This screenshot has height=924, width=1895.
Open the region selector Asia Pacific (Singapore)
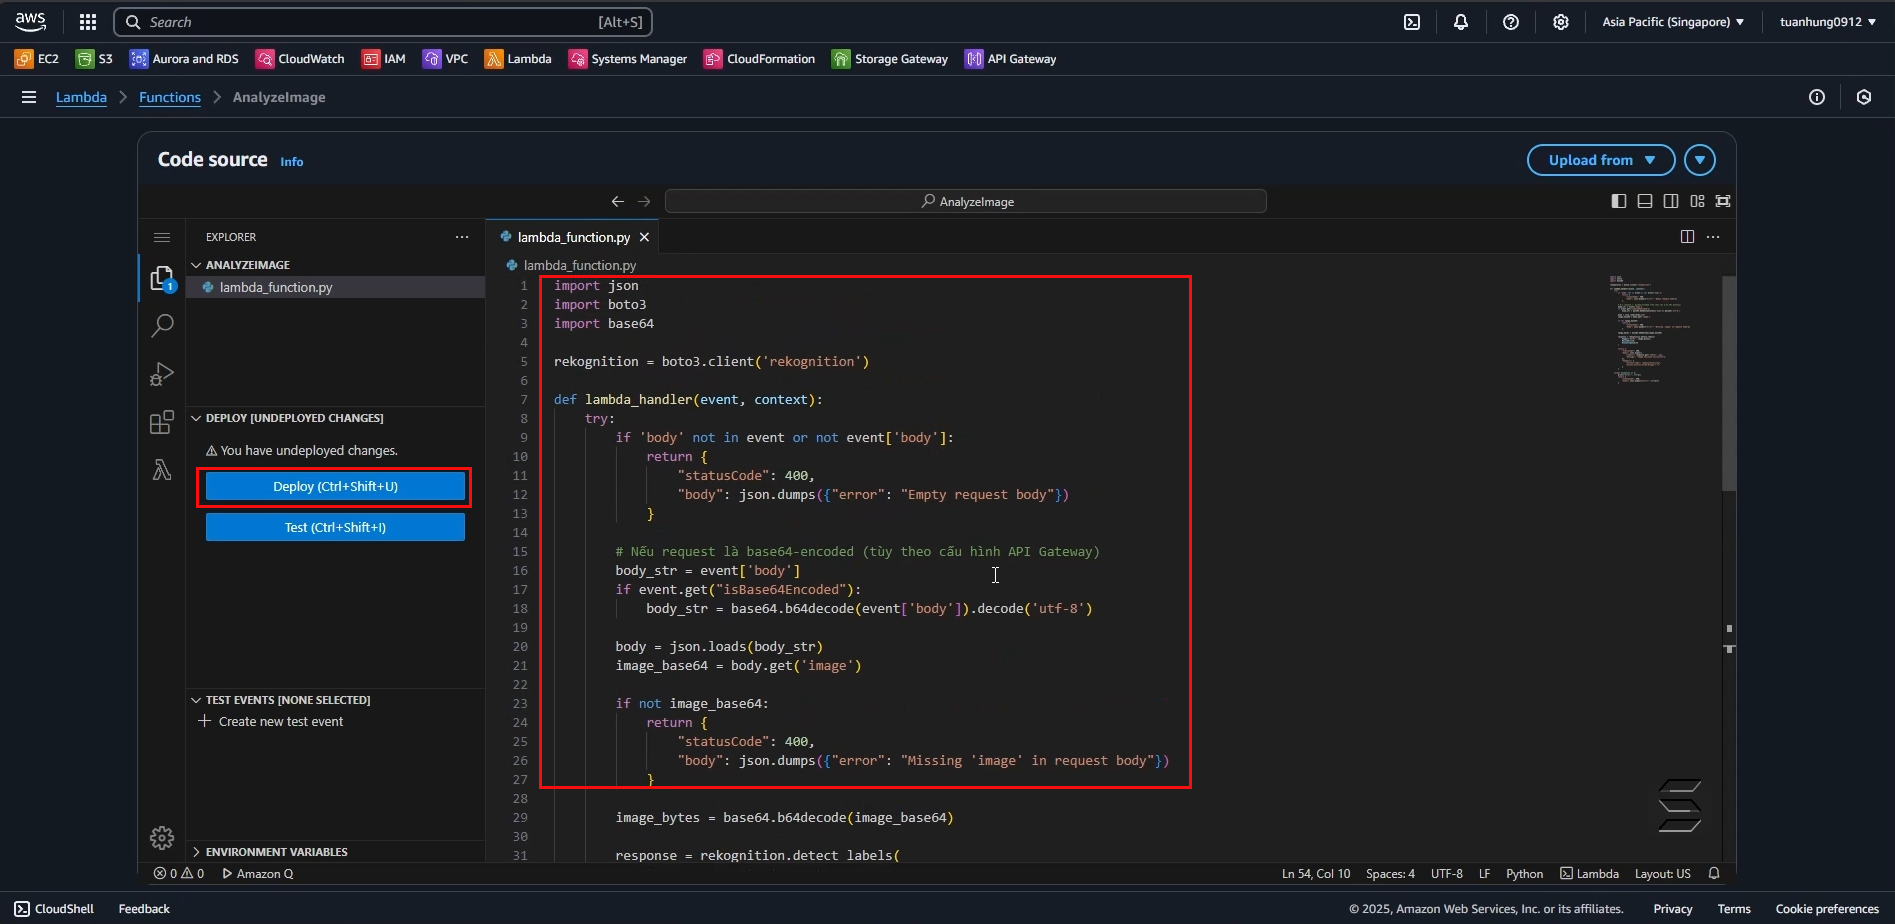coord(1673,22)
